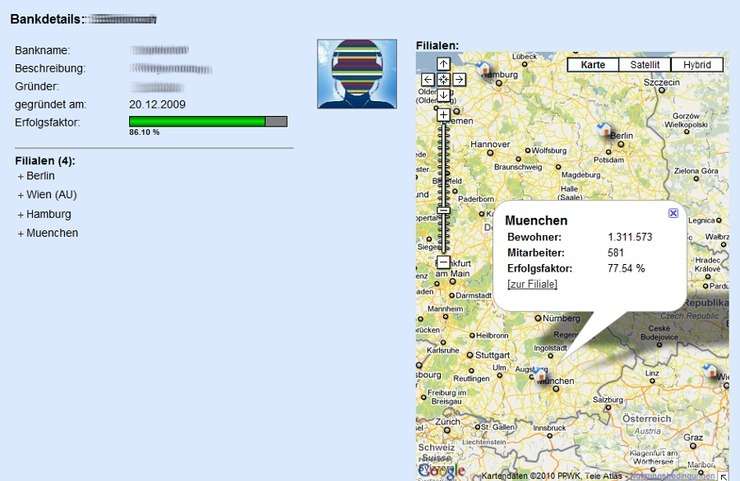
Task: Switch map to Karte view
Action: click(593, 65)
